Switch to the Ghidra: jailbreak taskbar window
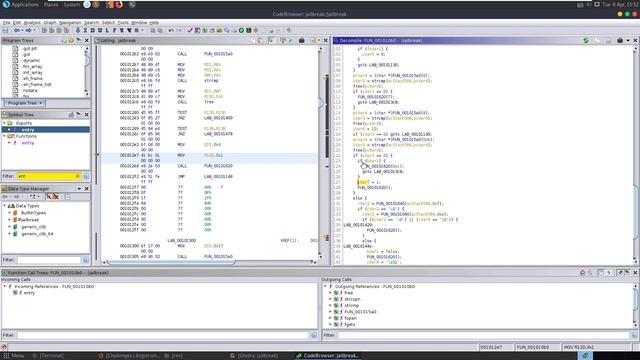The width and height of the screenshot is (640, 360). coord(254,356)
